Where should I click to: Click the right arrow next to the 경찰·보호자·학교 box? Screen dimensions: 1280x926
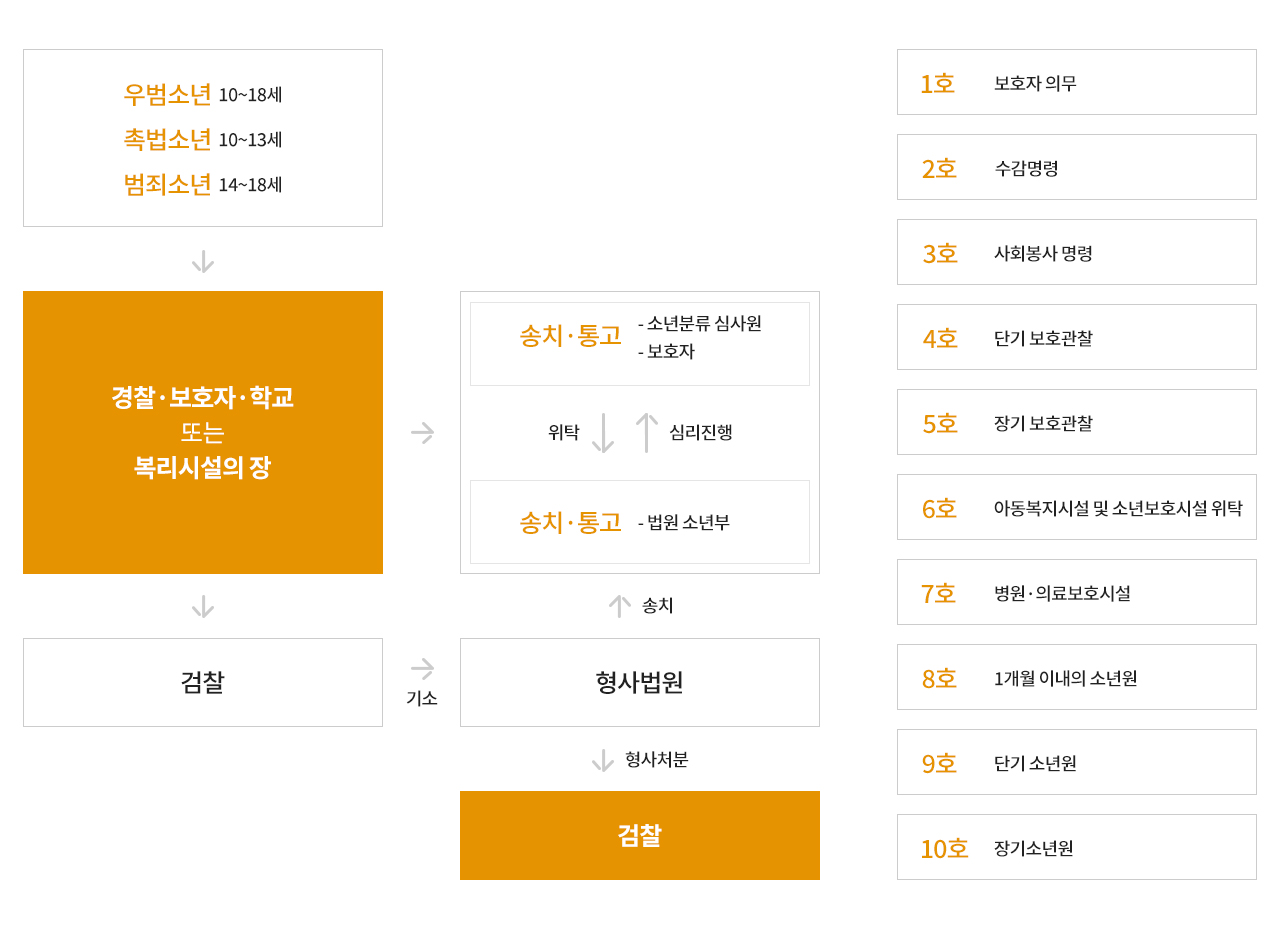click(x=422, y=433)
